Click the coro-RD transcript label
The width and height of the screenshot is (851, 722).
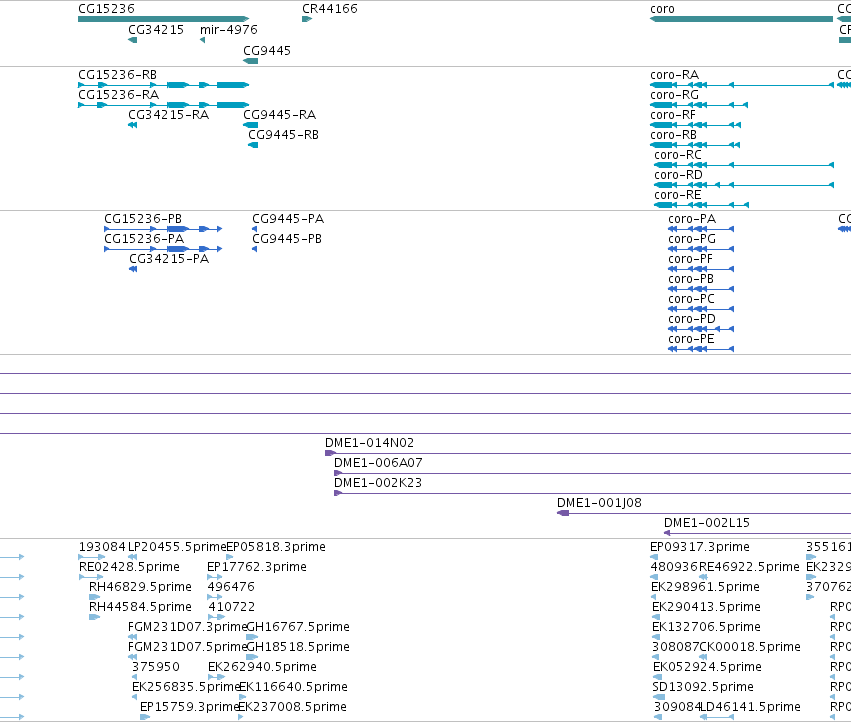tap(678, 175)
